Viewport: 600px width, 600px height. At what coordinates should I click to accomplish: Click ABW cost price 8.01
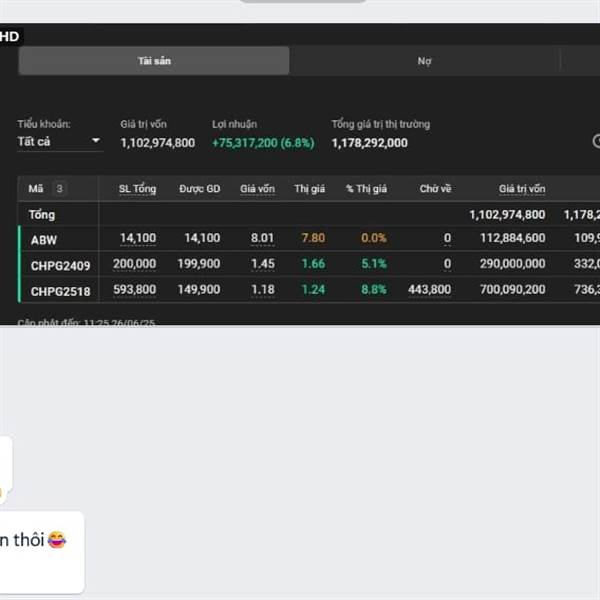click(x=262, y=238)
